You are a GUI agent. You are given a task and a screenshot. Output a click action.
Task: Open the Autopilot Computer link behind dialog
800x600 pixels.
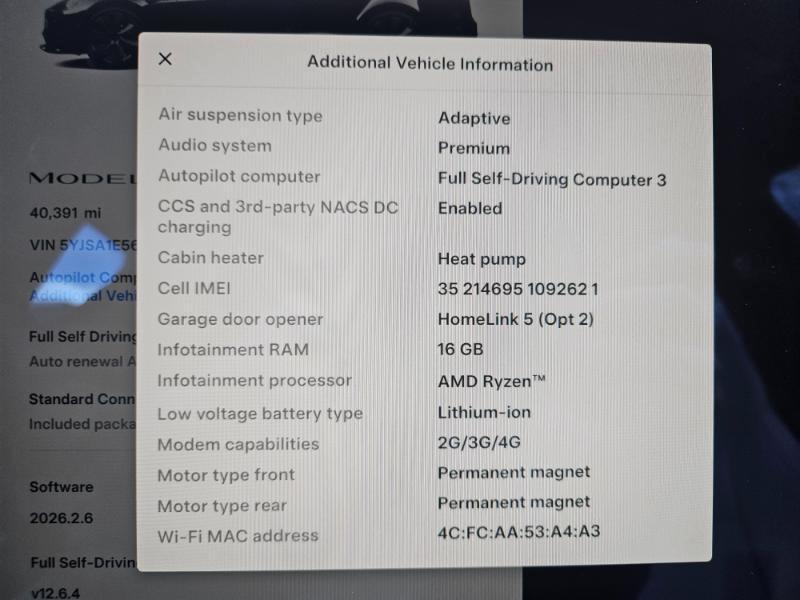(x=84, y=278)
